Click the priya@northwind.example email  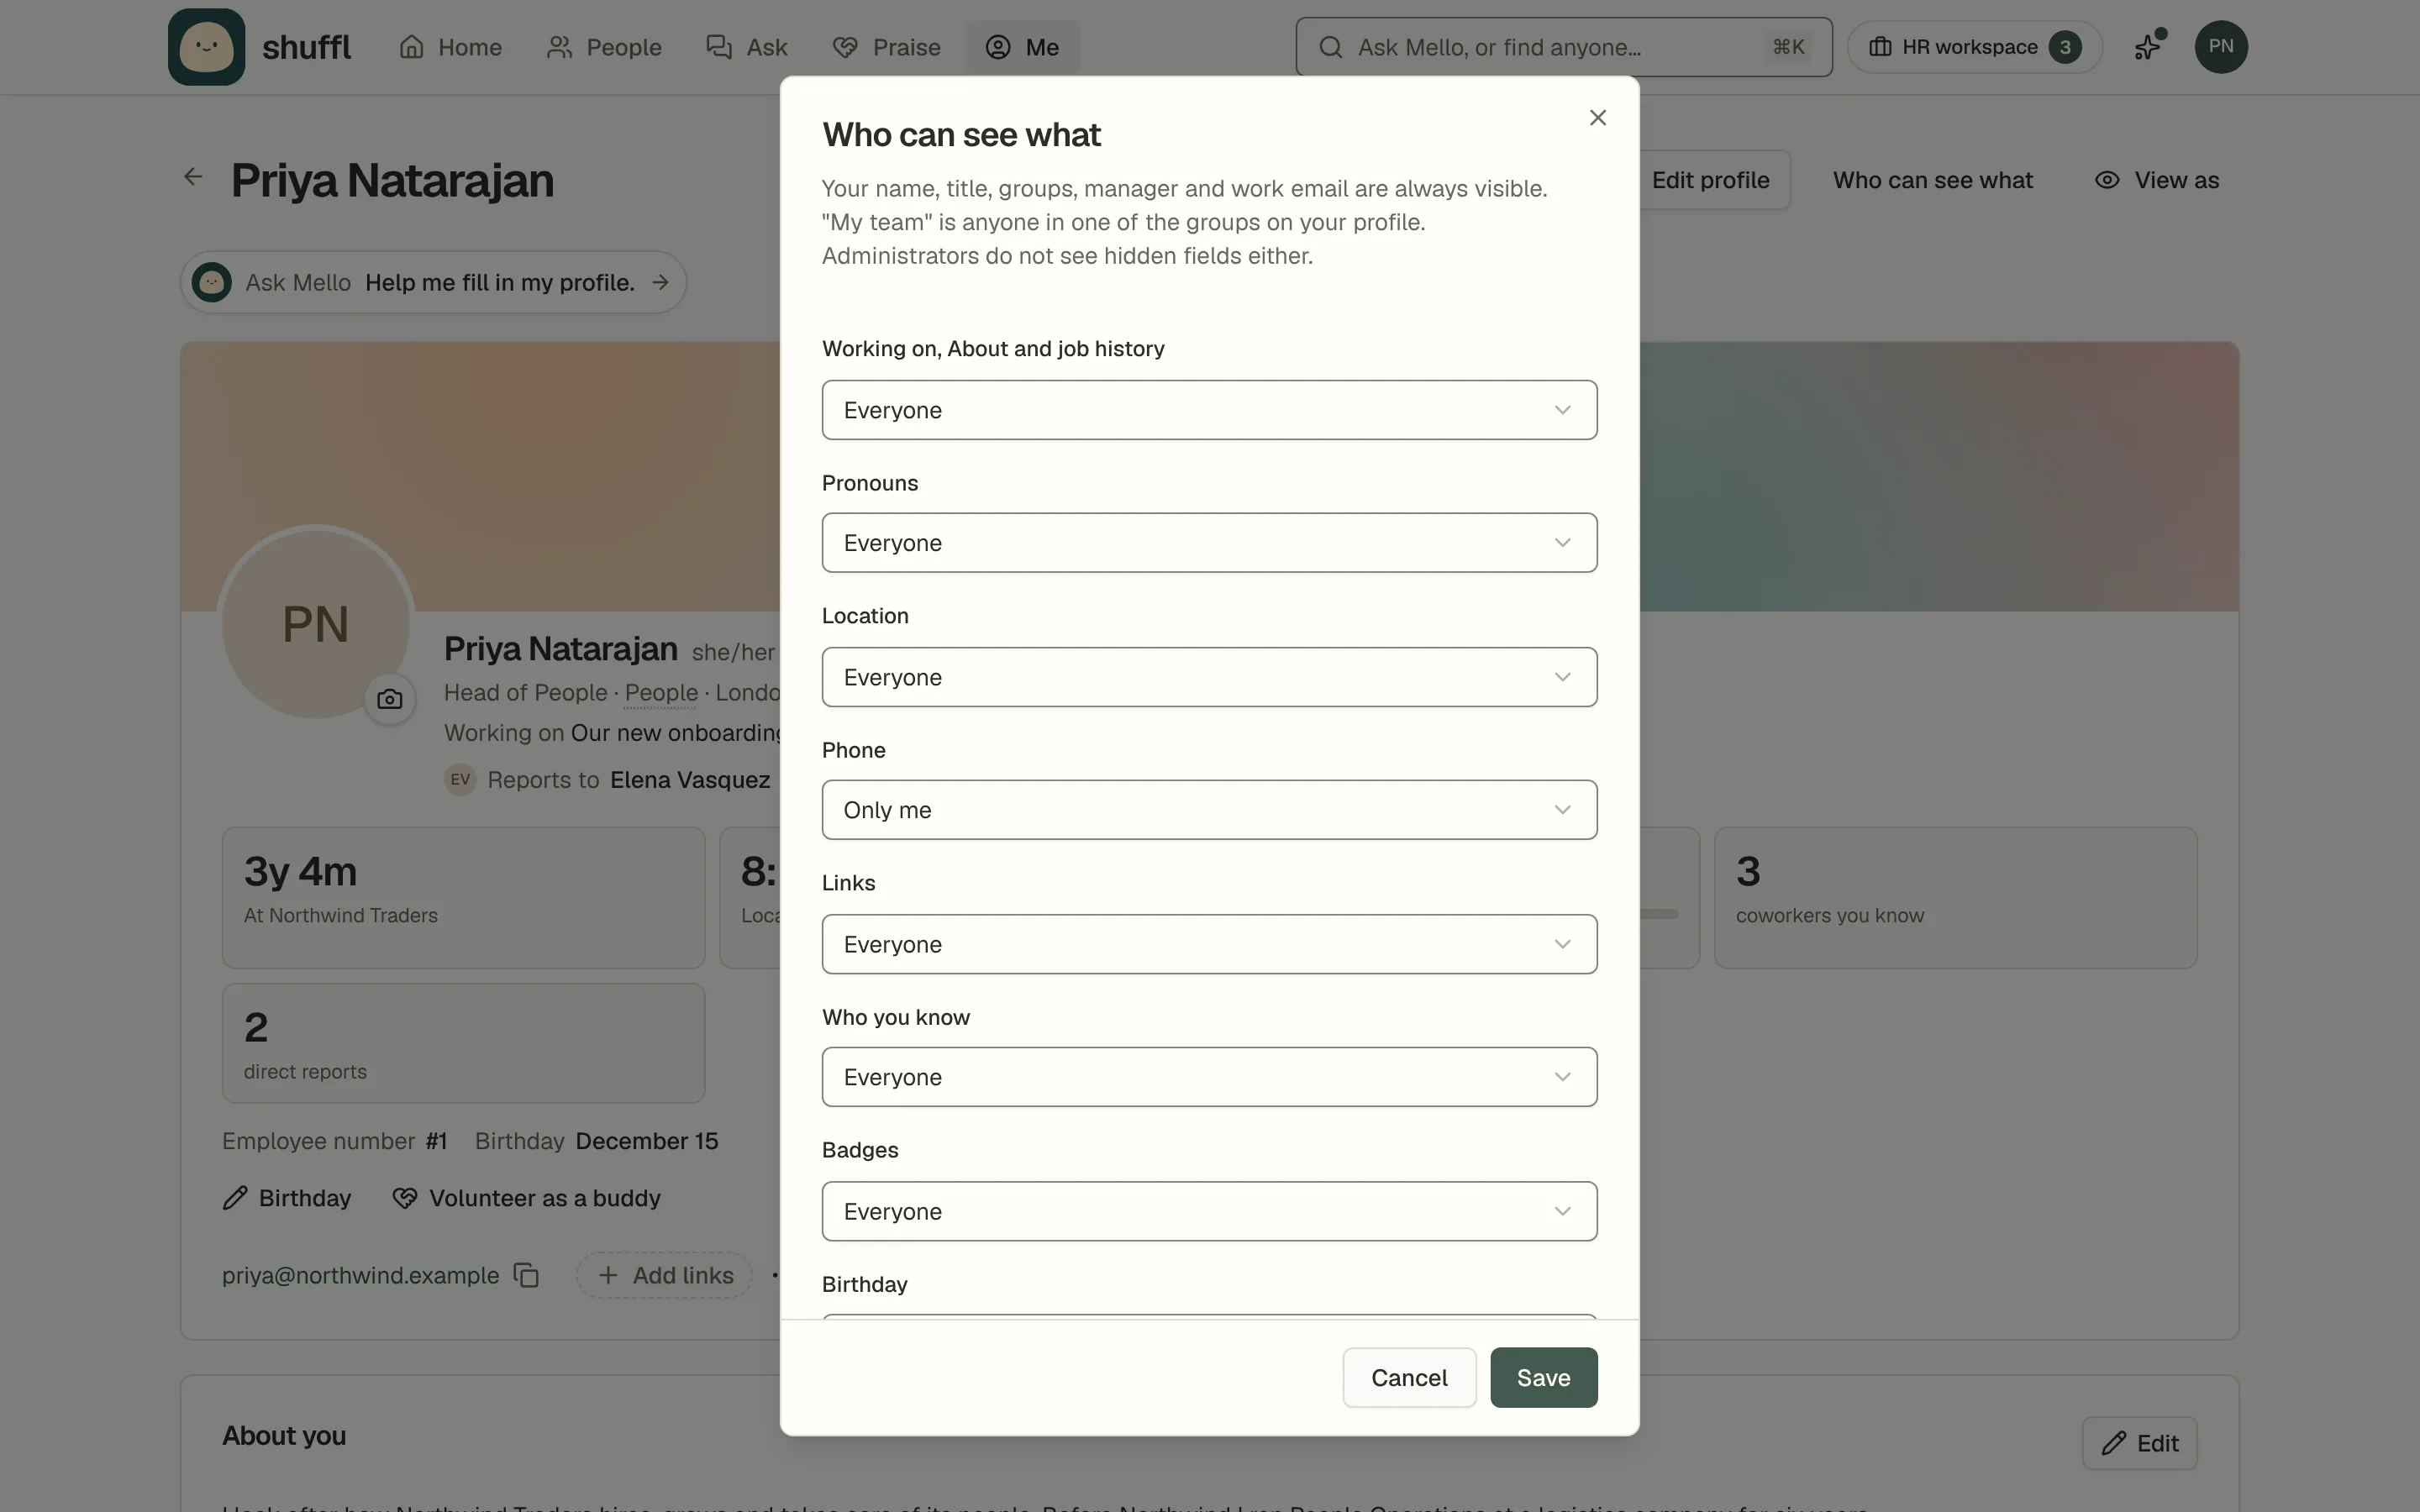pyautogui.click(x=360, y=1275)
